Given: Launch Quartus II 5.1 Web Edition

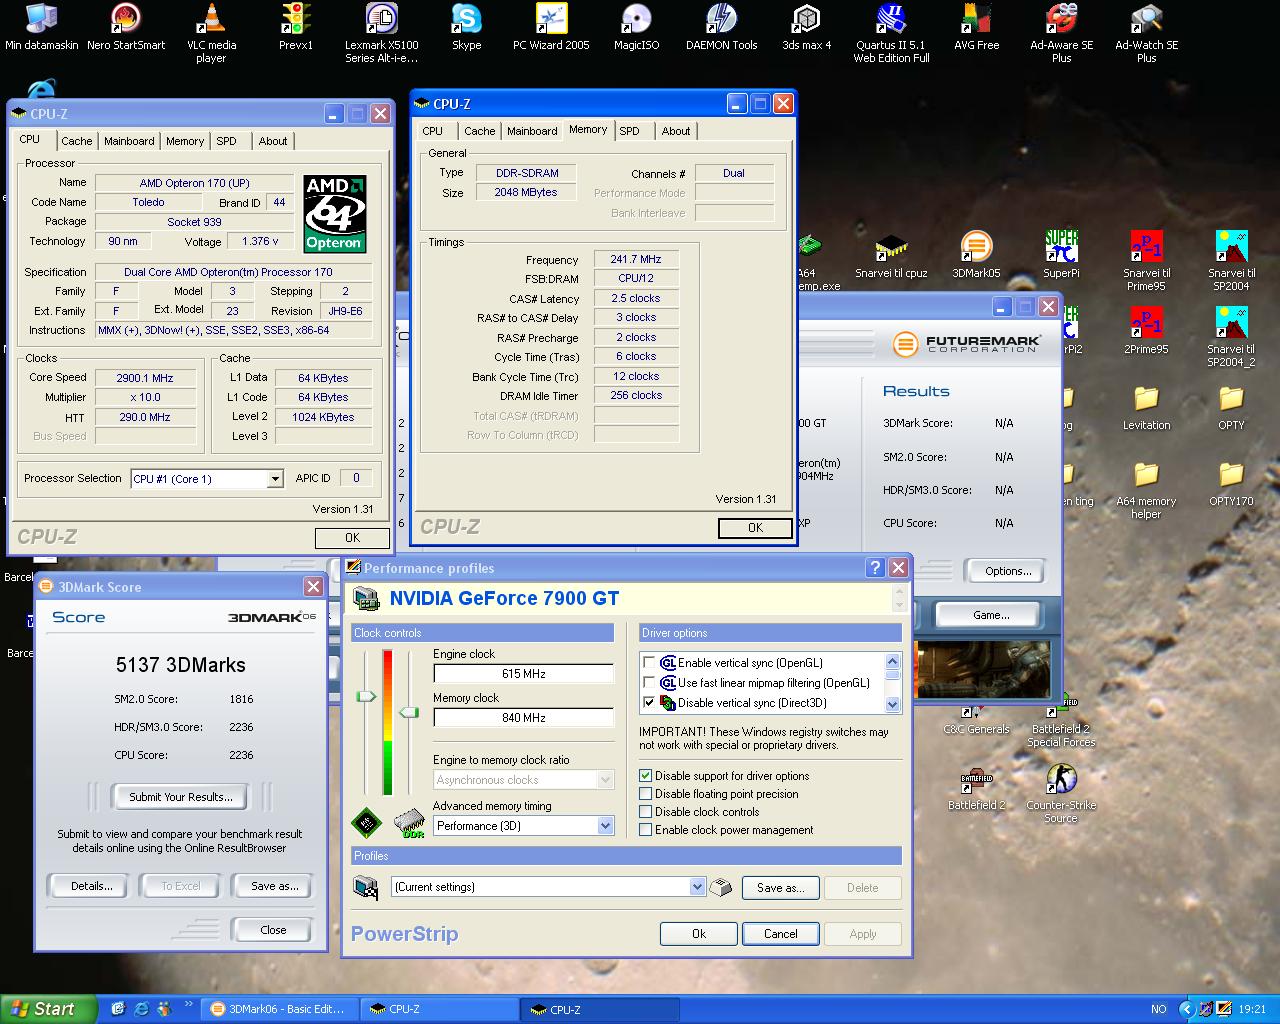Looking at the screenshot, I should coord(891,33).
